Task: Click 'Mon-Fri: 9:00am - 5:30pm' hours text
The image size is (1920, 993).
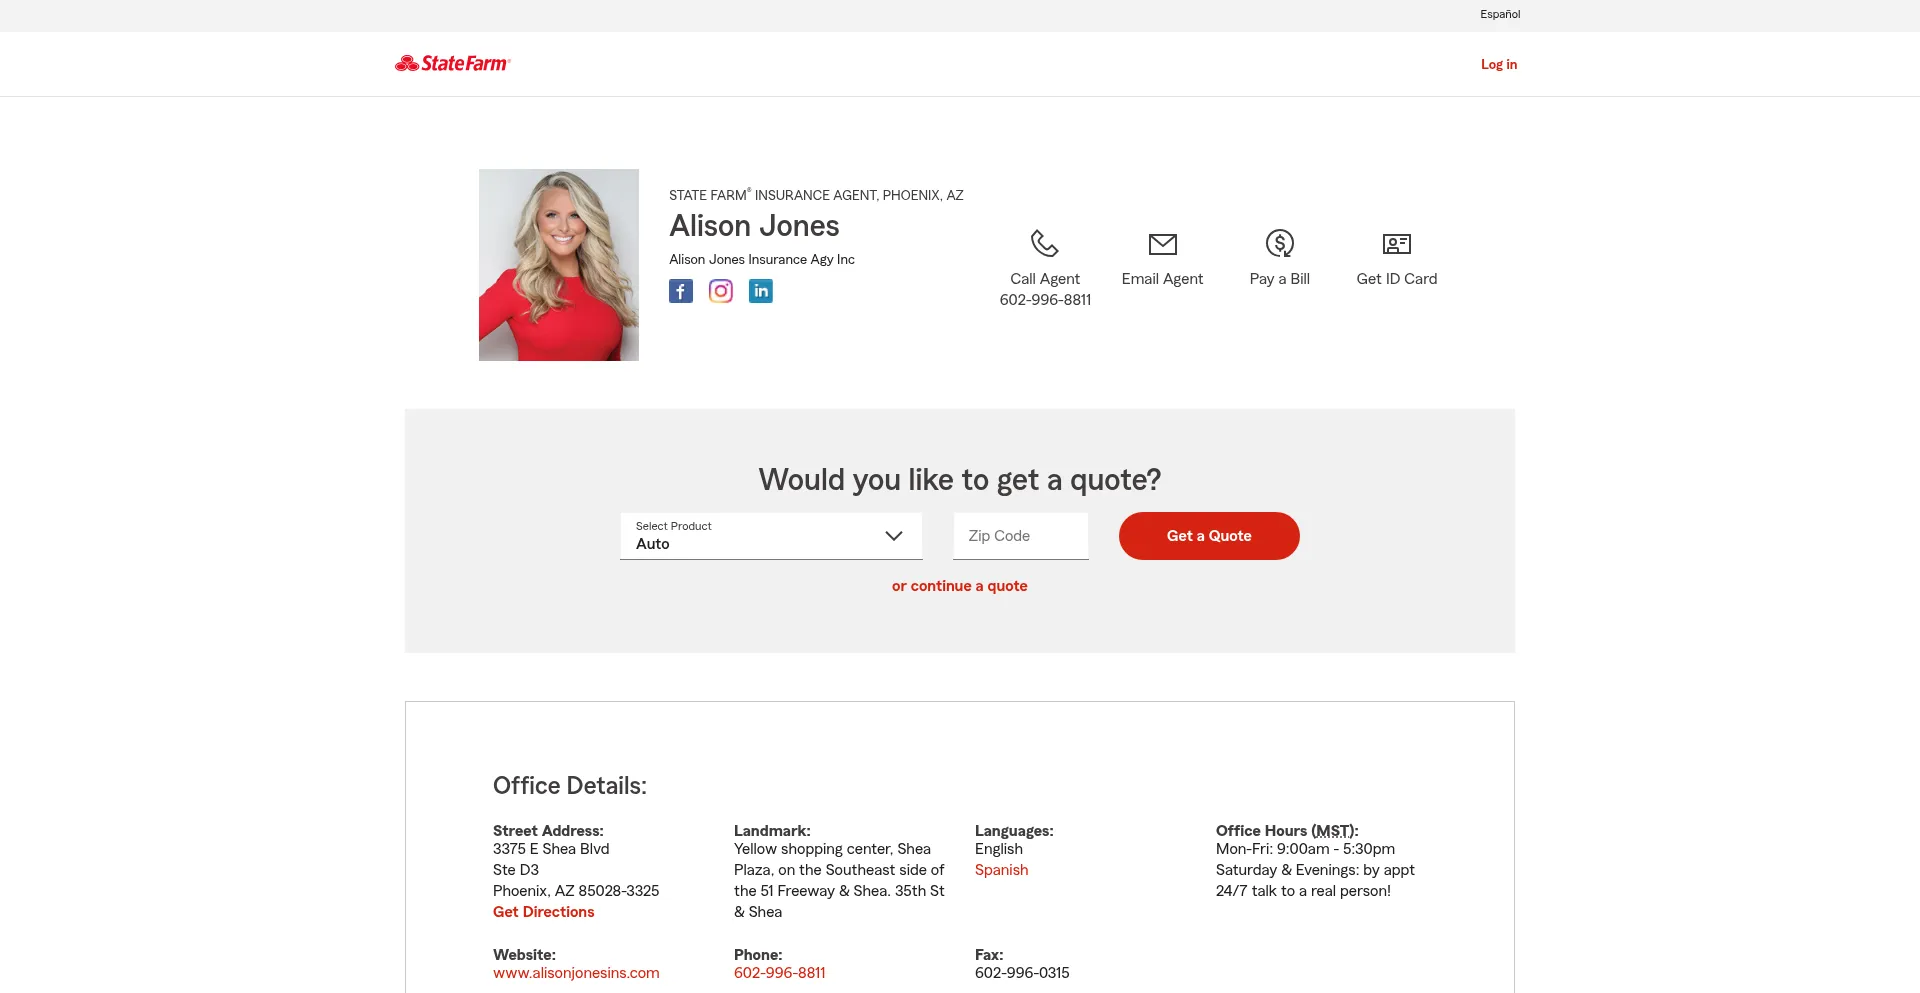Action: coord(1305,849)
